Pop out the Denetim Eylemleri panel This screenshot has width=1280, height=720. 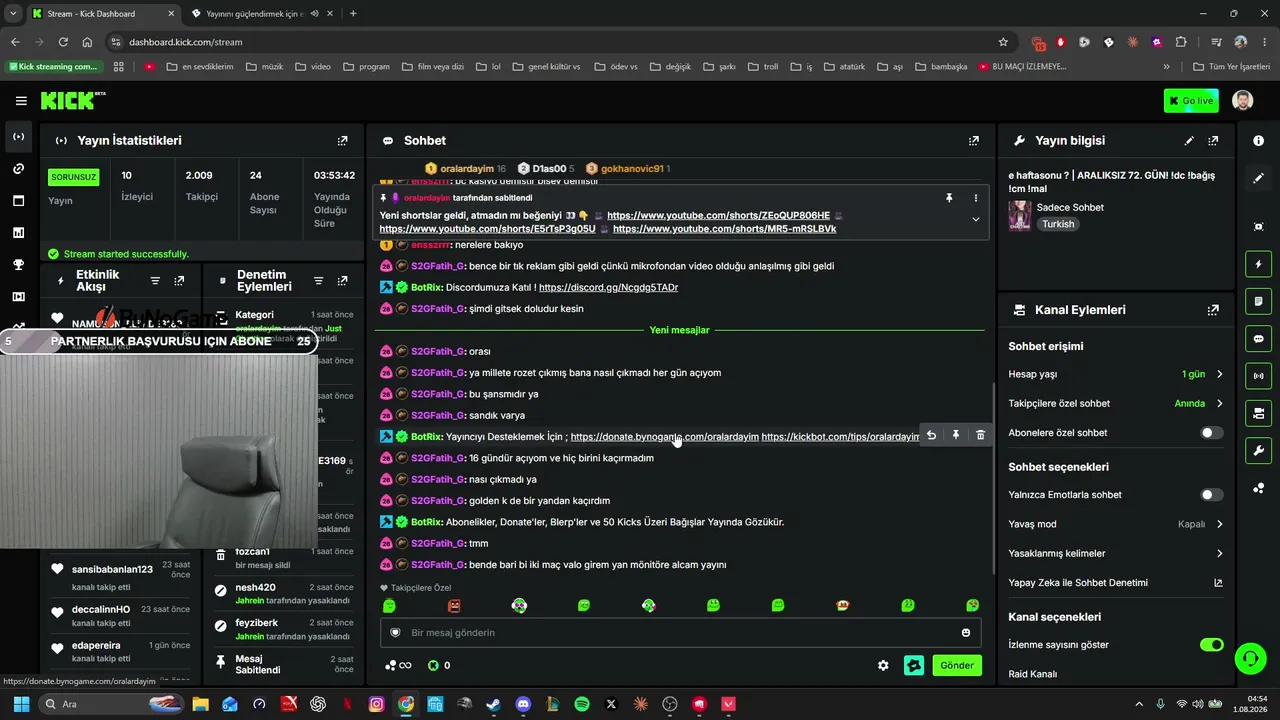point(343,281)
